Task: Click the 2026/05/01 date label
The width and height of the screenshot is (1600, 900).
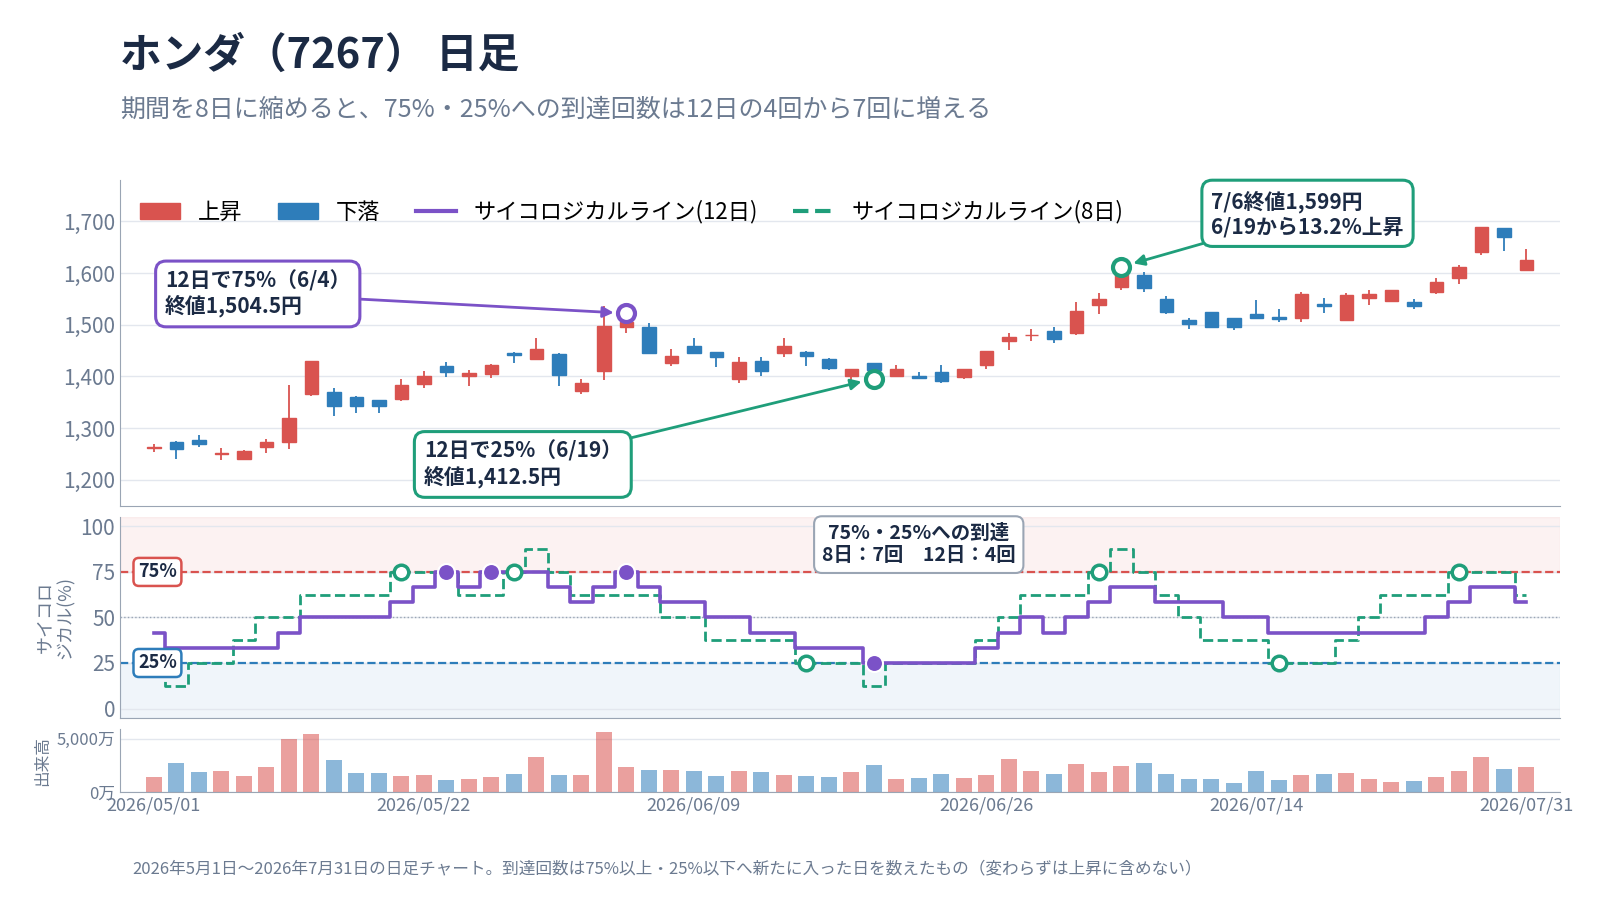Action: pos(154,805)
